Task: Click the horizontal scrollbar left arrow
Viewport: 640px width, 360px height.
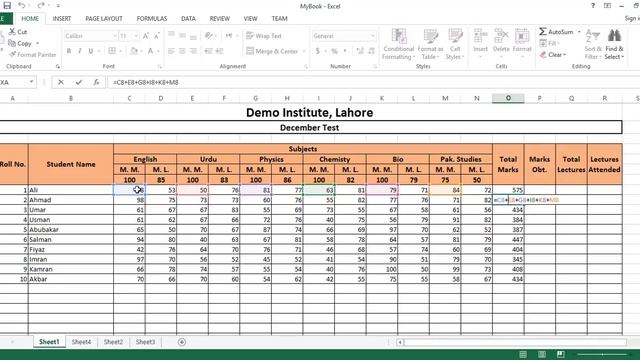Action: (400, 342)
